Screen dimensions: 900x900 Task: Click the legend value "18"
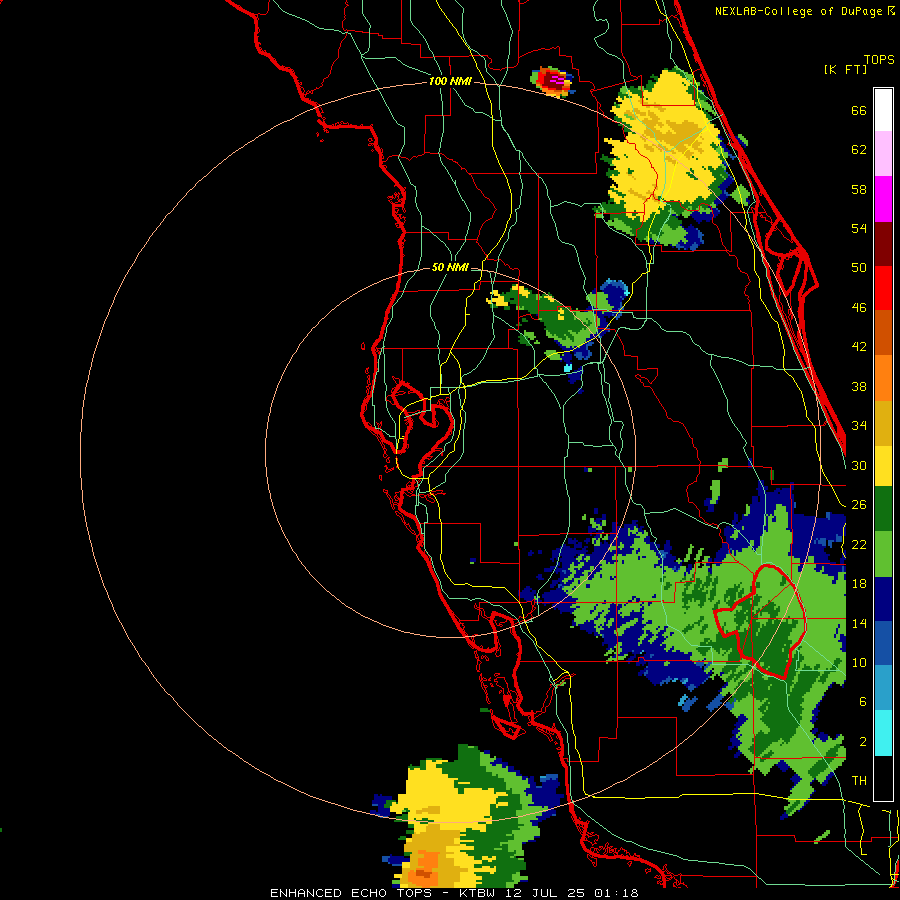pyautogui.click(x=859, y=584)
